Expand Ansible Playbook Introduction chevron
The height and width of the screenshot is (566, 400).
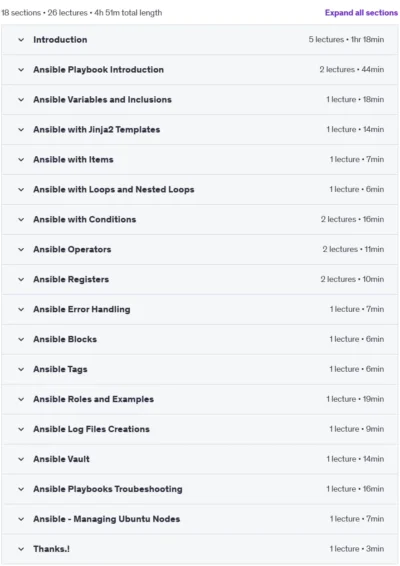[21, 70]
